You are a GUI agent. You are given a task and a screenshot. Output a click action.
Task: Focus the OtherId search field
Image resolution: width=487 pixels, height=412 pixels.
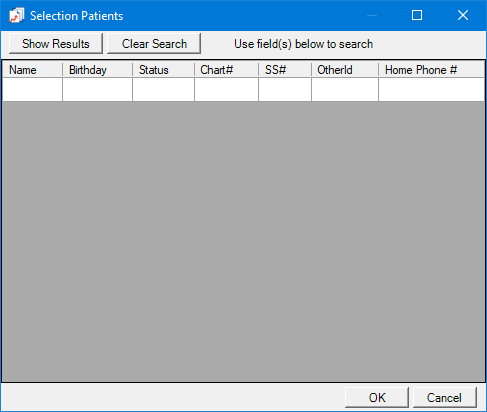pos(345,89)
